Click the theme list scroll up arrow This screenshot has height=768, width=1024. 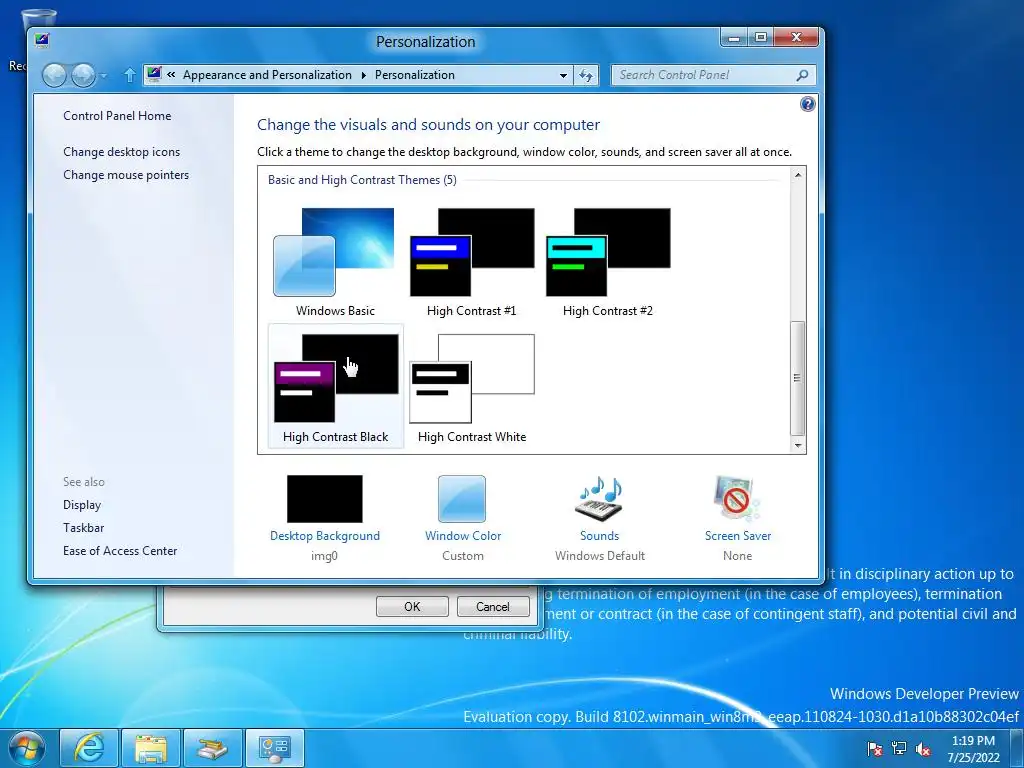(797, 175)
